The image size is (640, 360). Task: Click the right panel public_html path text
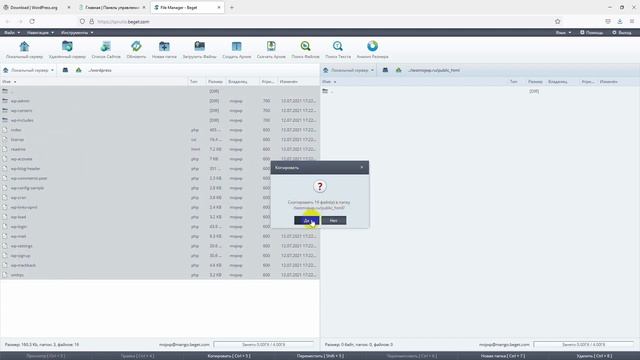click(433, 70)
